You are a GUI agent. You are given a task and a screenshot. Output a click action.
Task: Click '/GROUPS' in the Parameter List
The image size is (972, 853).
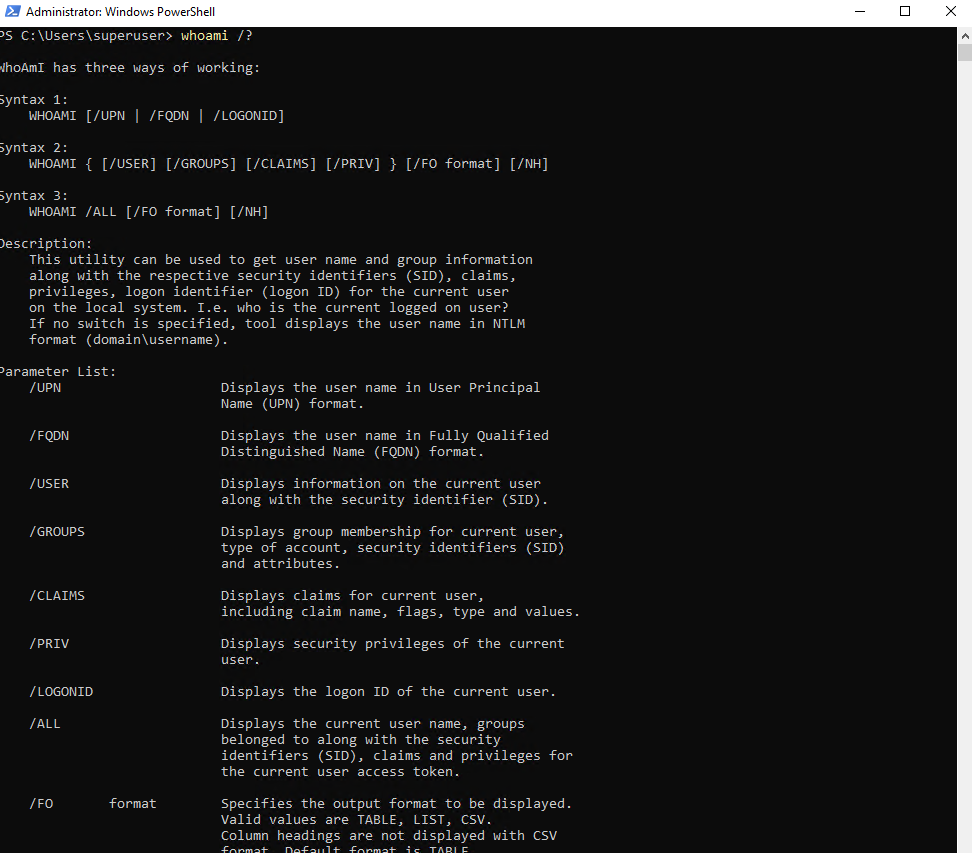tap(57, 532)
